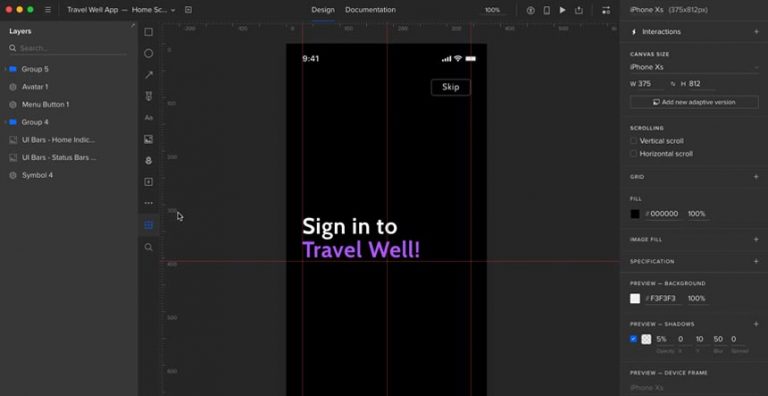Screen dimensions: 768x396
Task: Expand Group 5 in Layers
Action: click(5, 69)
